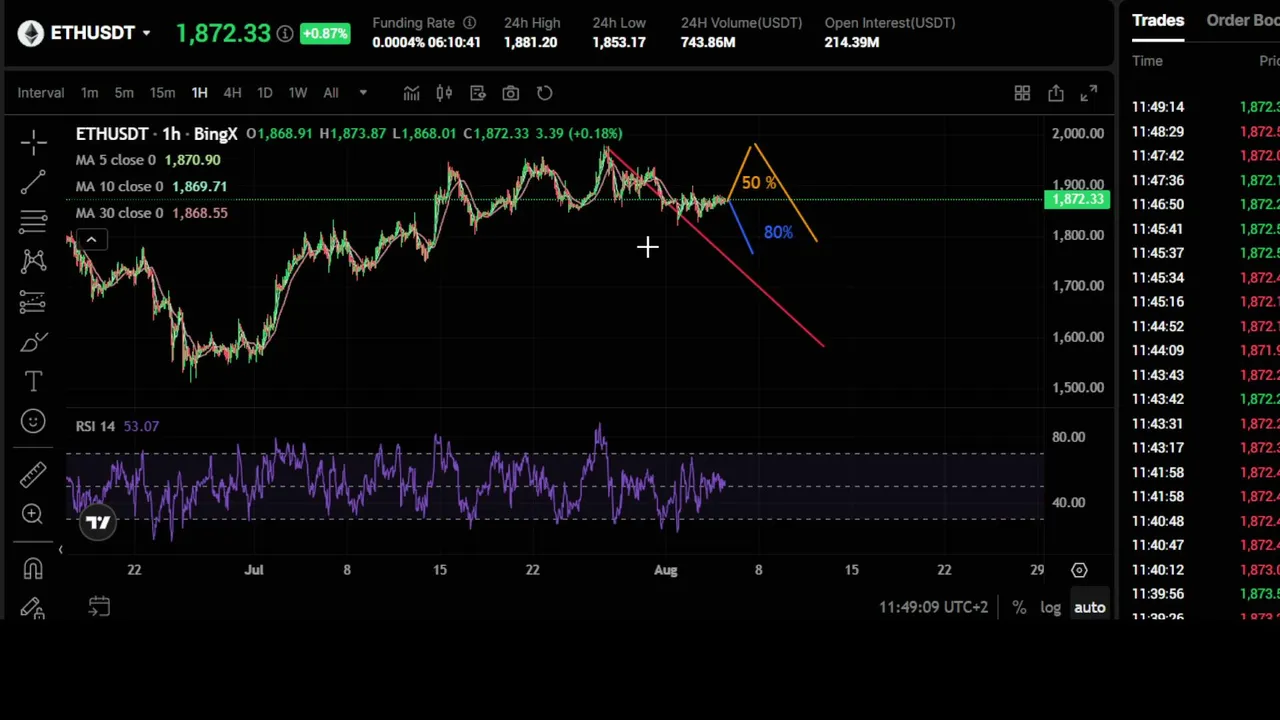This screenshot has height=720, width=1280.
Task: Click the 50 % label on the chart
Action: pos(759,184)
